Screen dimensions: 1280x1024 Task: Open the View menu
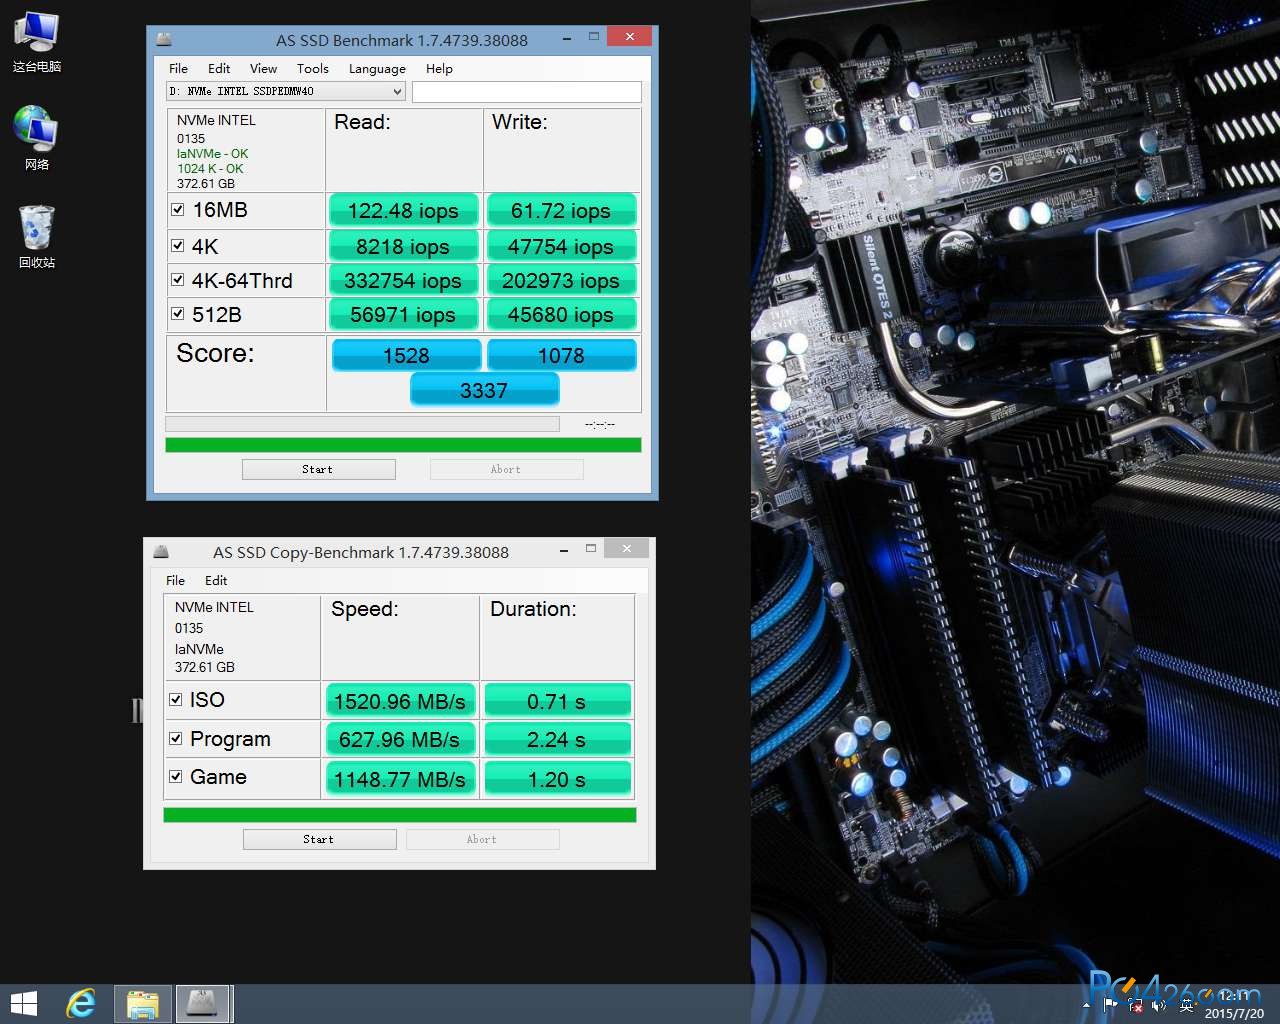pyautogui.click(x=263, y=69)
